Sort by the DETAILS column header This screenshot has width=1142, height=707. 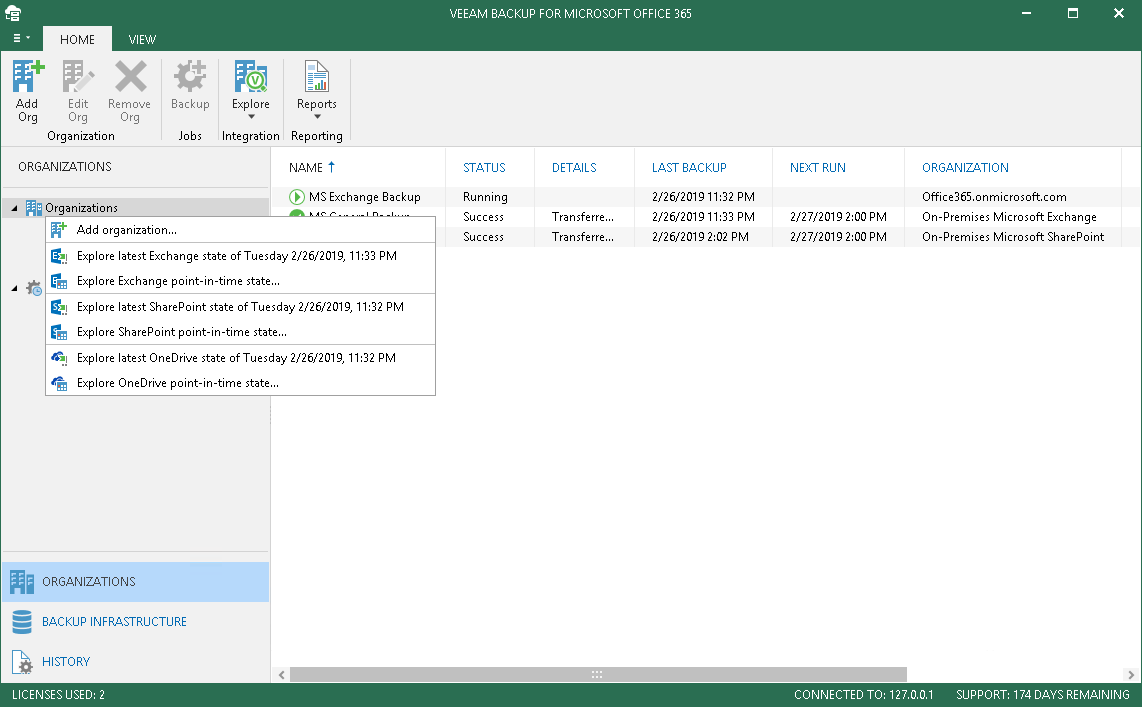584,167
